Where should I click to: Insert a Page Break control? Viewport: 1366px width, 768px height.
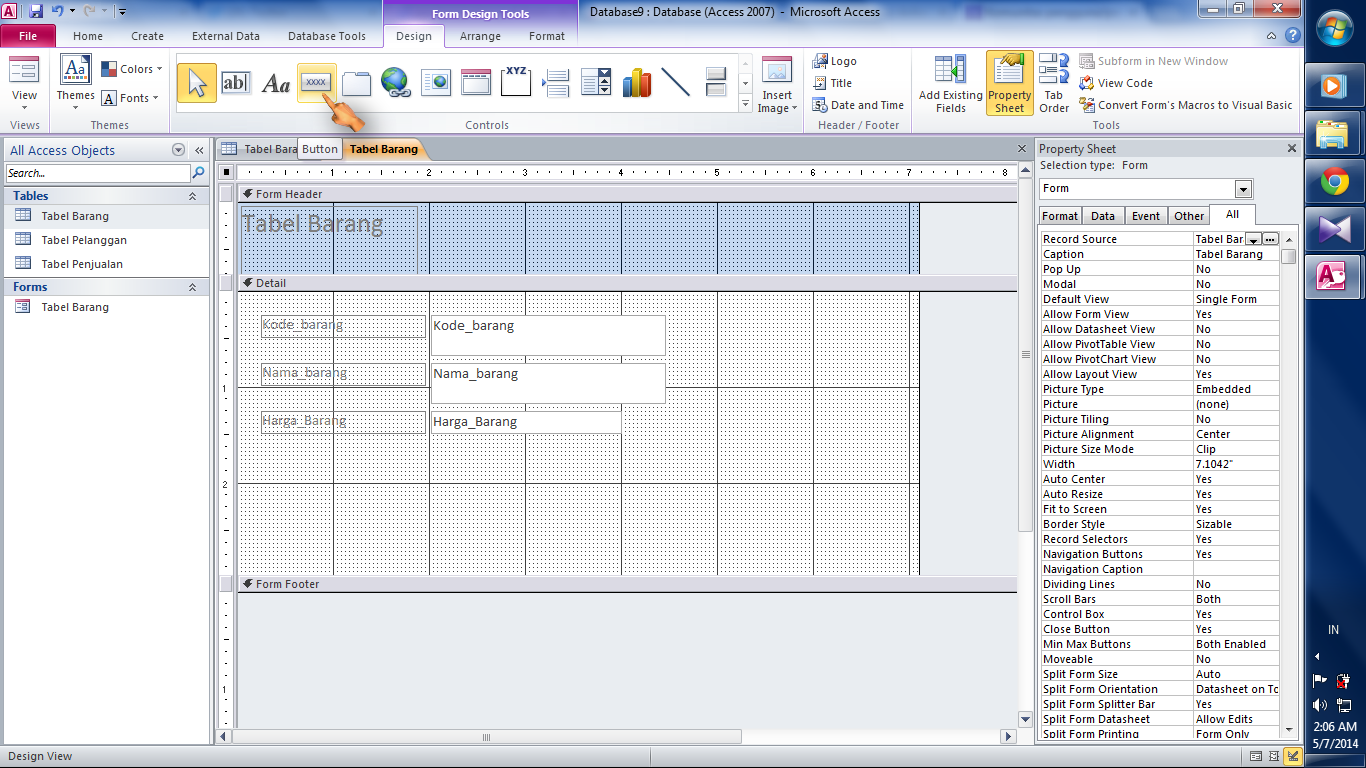[x=556, y=83]
